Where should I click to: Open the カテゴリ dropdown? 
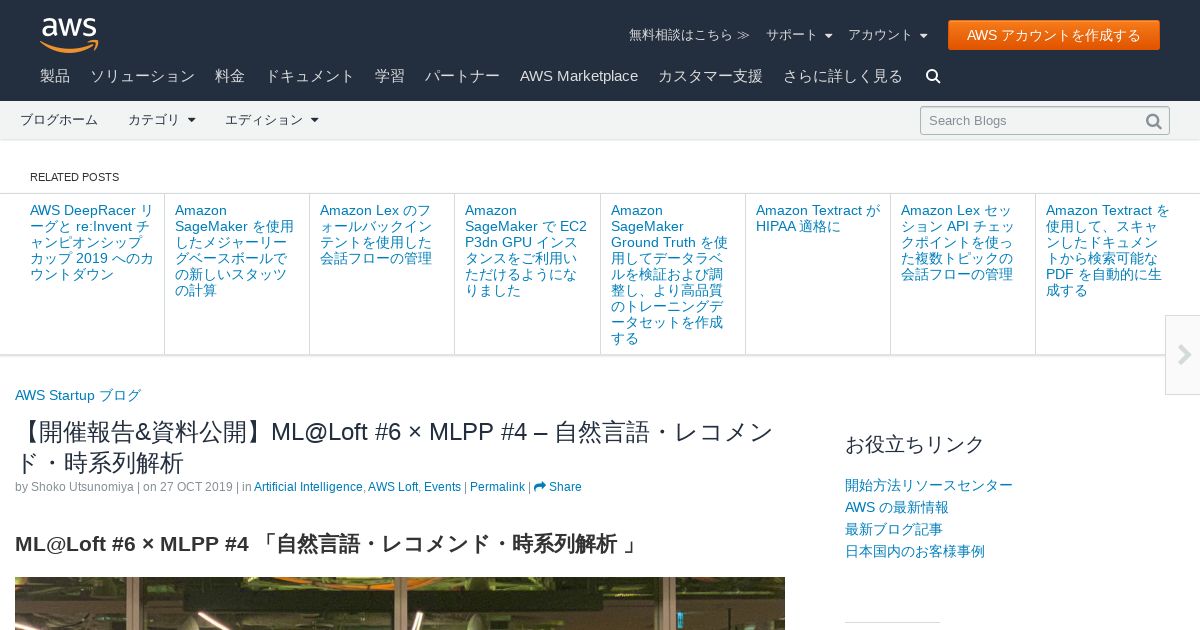tap(161, 120)
